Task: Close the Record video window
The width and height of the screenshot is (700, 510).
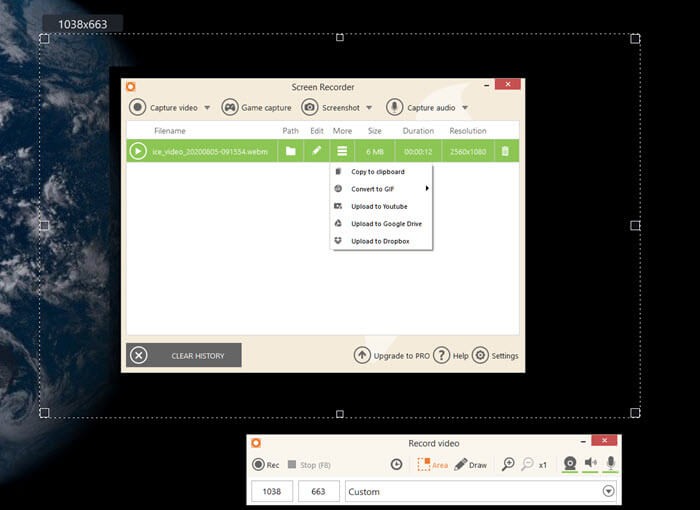Action: point(604,440)
